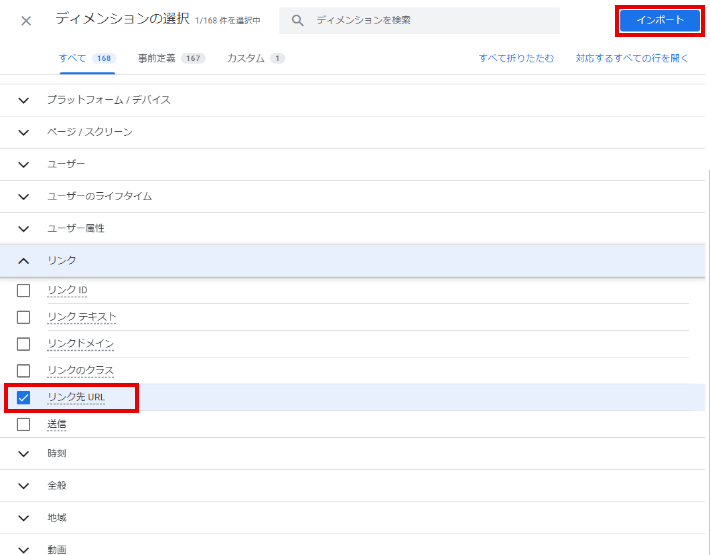This screenshot has width=710, height=555.
Task: Check the リンクのクラス checkbox
Action: [24, 371]
